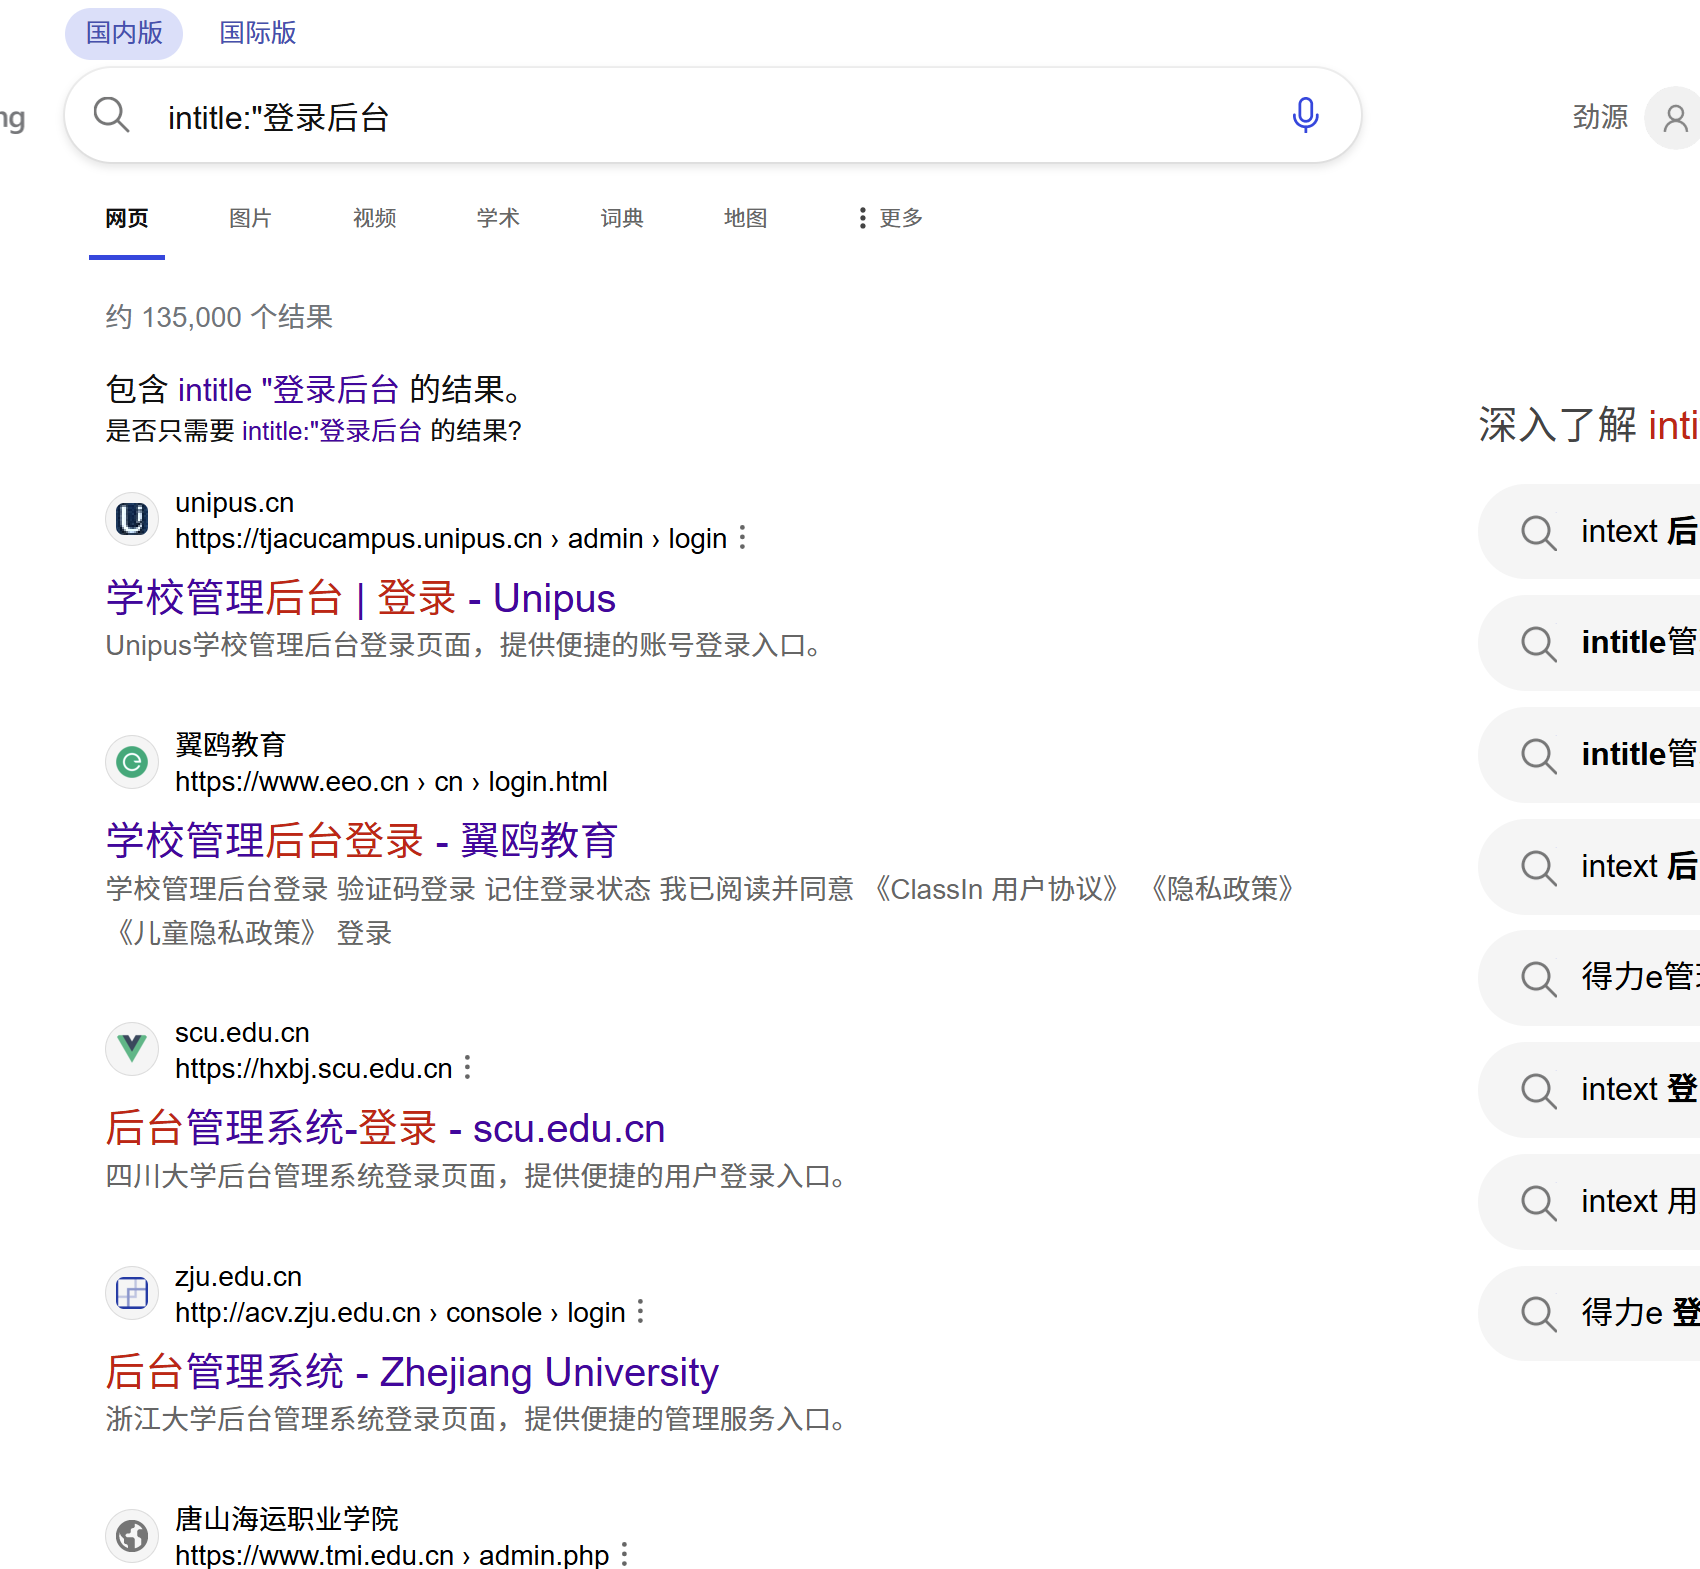The image size is (1700, 1569).
Task: Click the 翼鸥教育 site favicon
Action: pyautogui.click(x=132, y=762)
